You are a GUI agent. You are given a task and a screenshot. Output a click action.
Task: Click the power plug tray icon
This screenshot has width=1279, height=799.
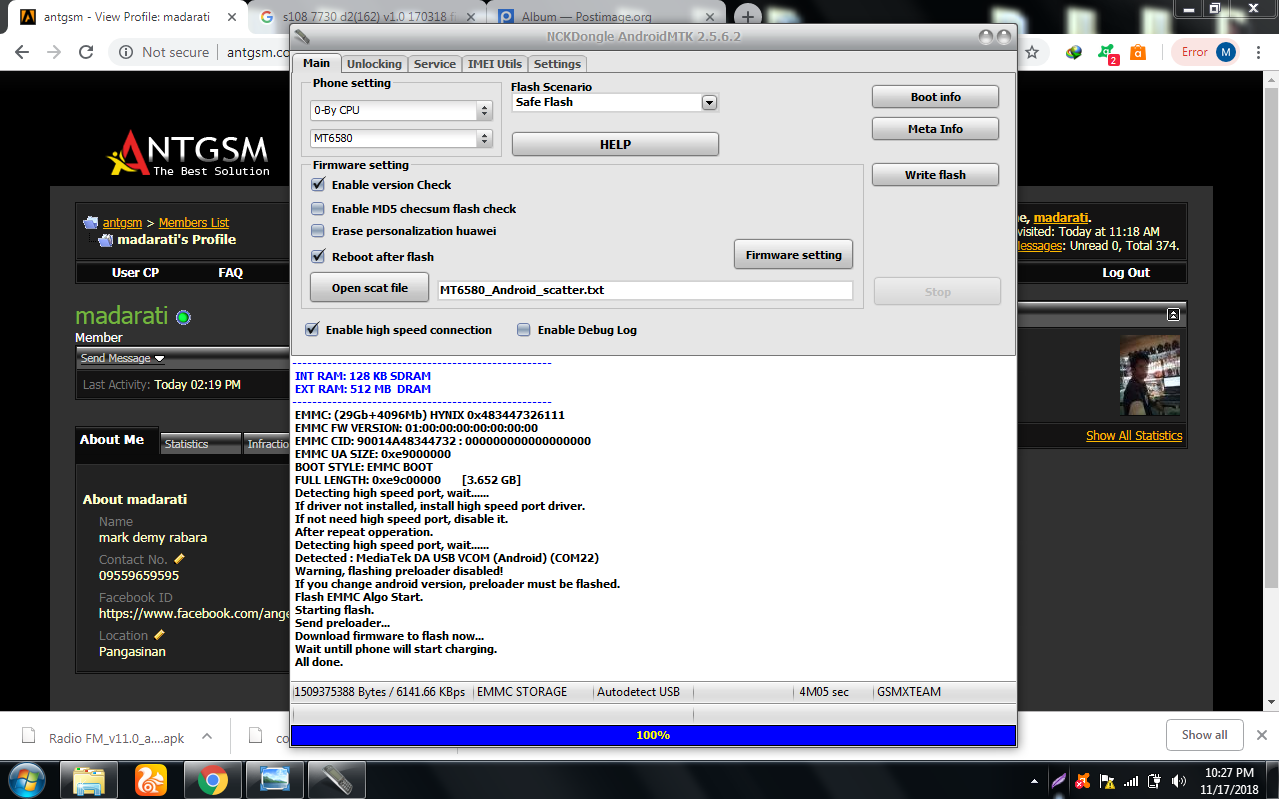click(1155, 781)
